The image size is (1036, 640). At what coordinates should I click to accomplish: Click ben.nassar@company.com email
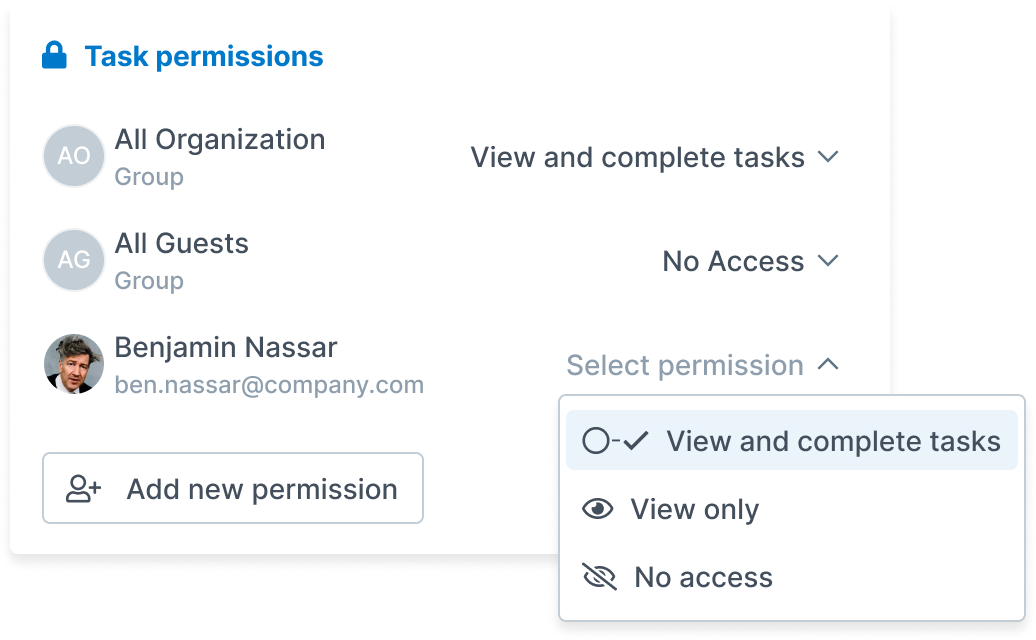(269, 384)
